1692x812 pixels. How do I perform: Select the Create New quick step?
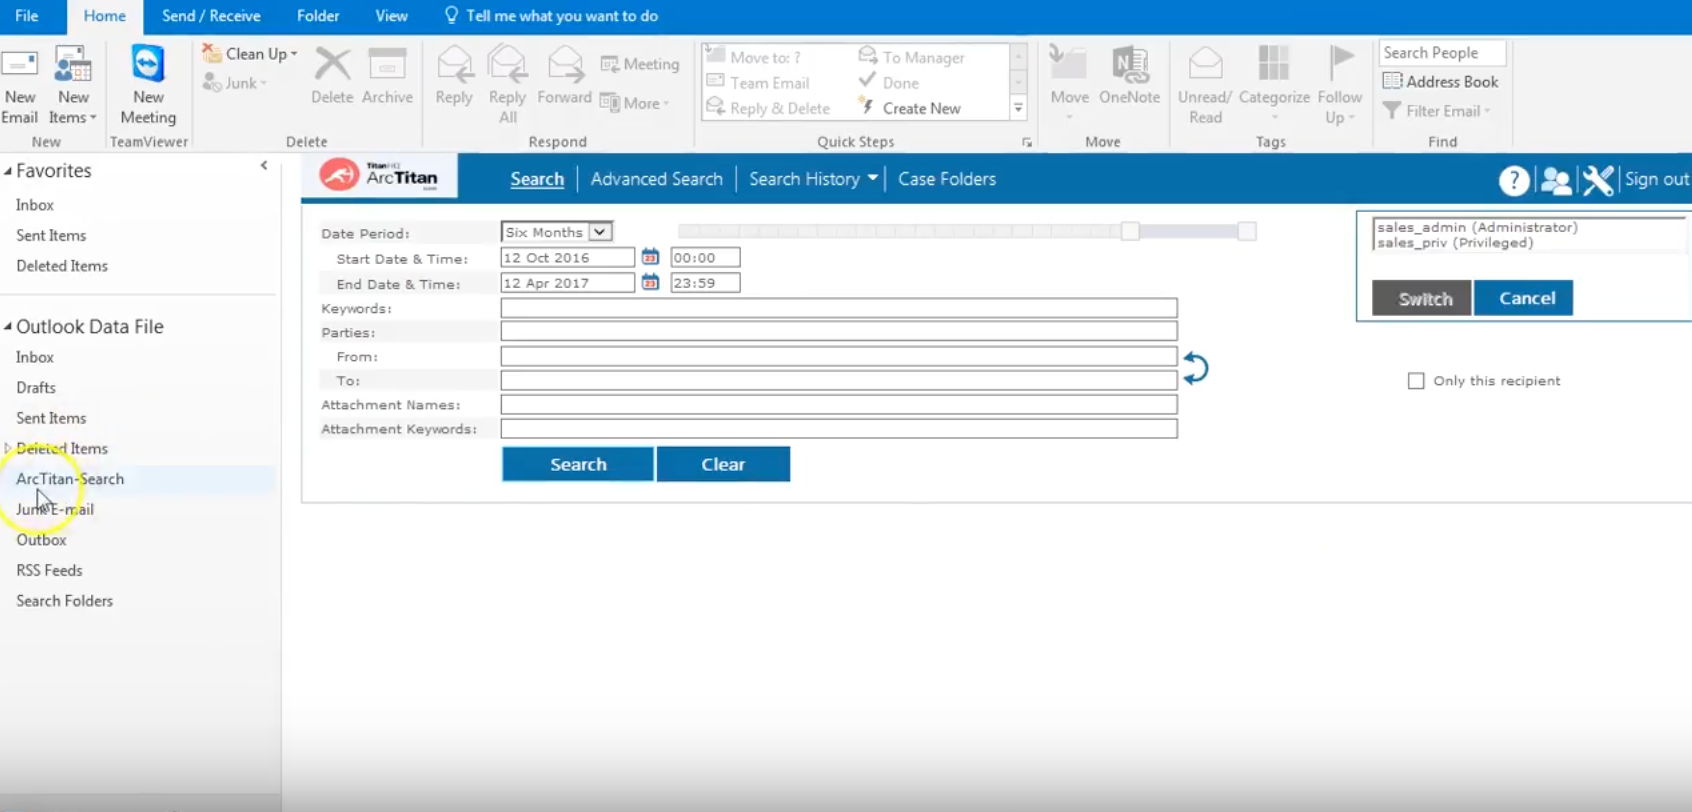(910, 108)
